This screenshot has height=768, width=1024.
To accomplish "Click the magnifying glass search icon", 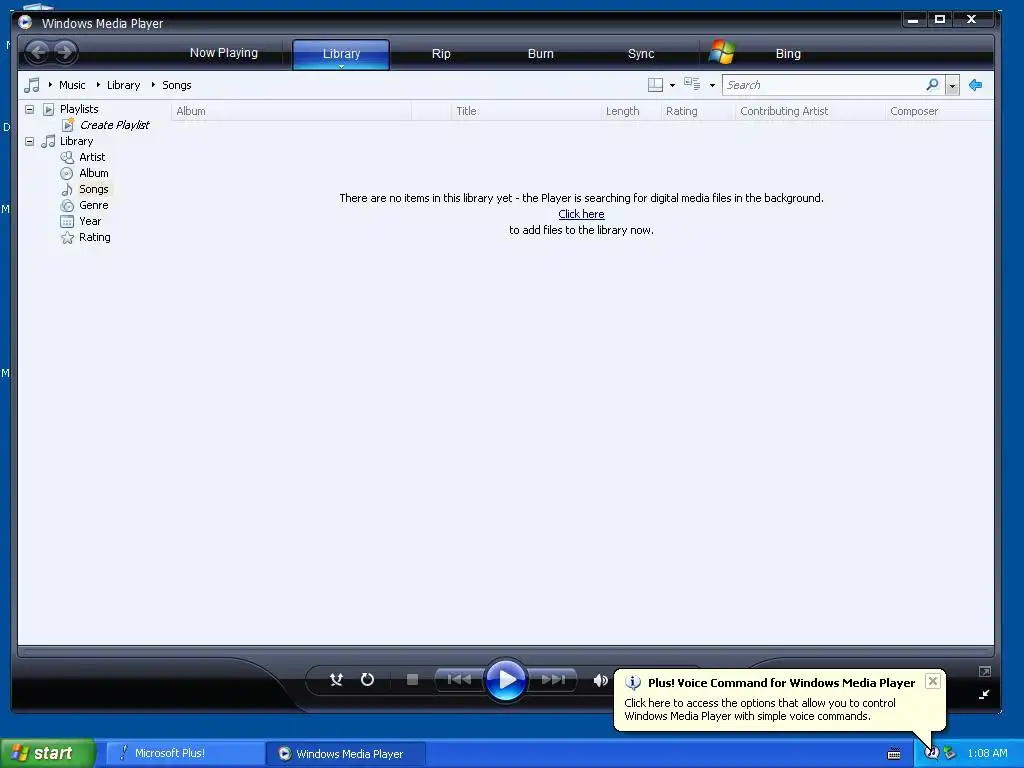I will point(932,84).
